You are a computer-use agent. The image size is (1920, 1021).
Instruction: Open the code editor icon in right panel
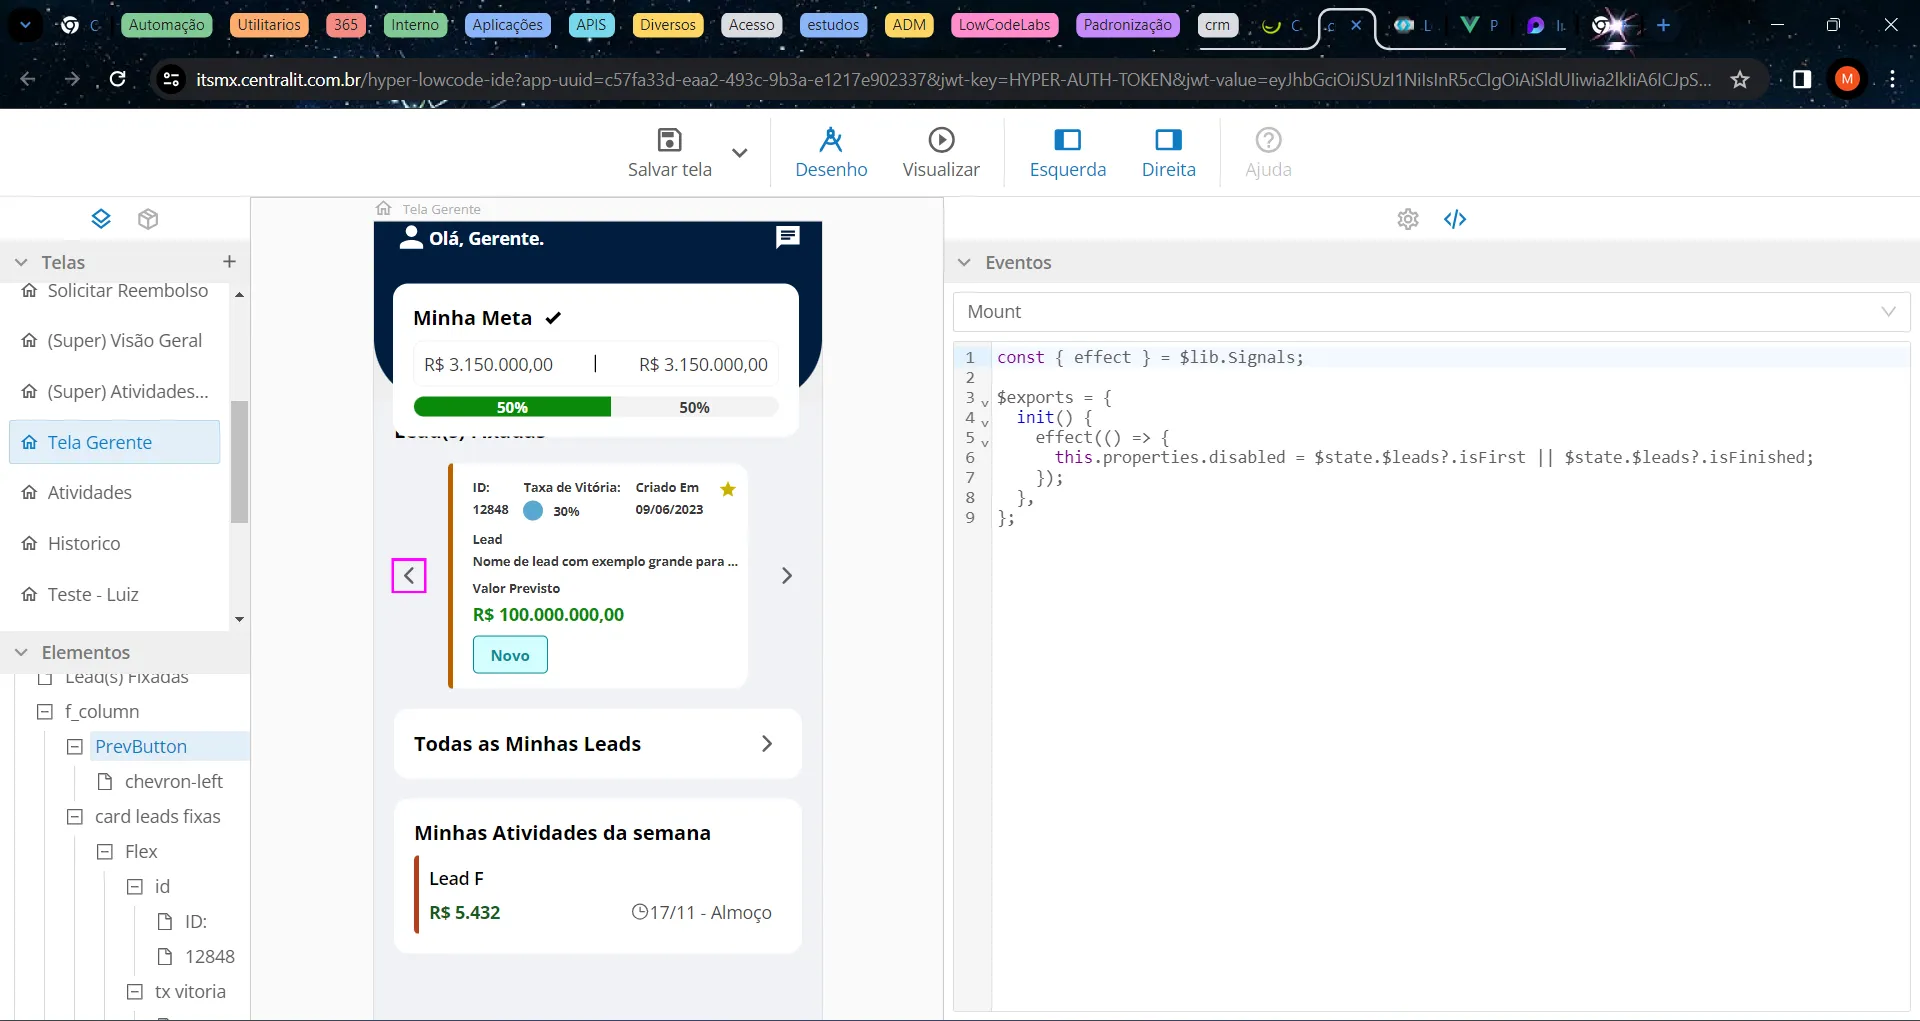(1455, 219)
